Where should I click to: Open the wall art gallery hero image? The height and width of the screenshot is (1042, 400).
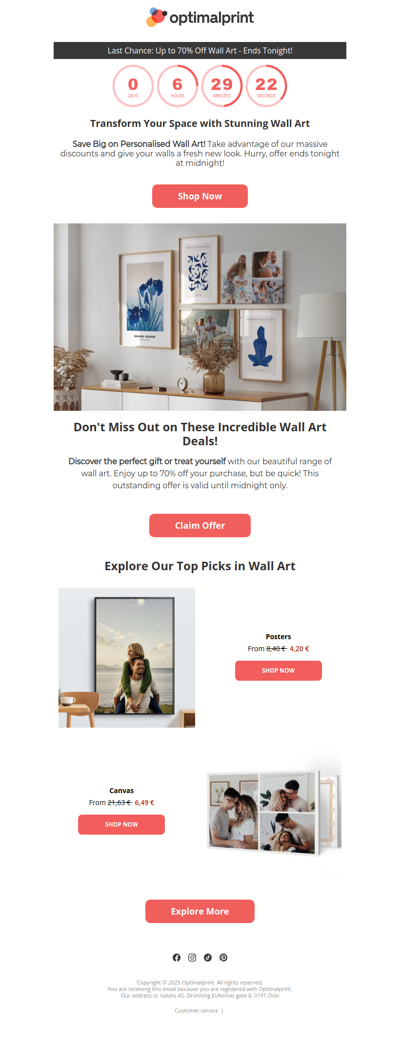tap(200, 317)
